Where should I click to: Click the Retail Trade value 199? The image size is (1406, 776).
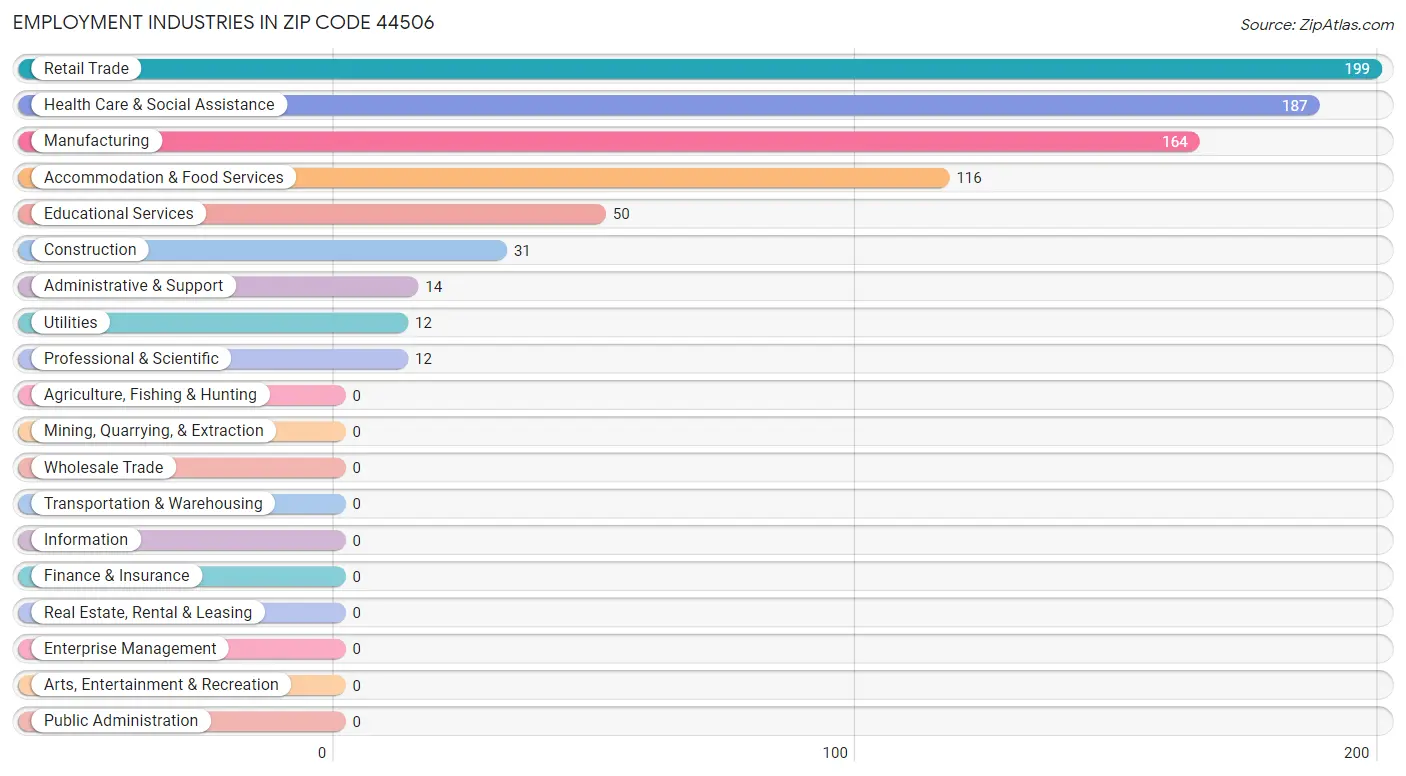pyautogui.click(x=1357, y=69)
